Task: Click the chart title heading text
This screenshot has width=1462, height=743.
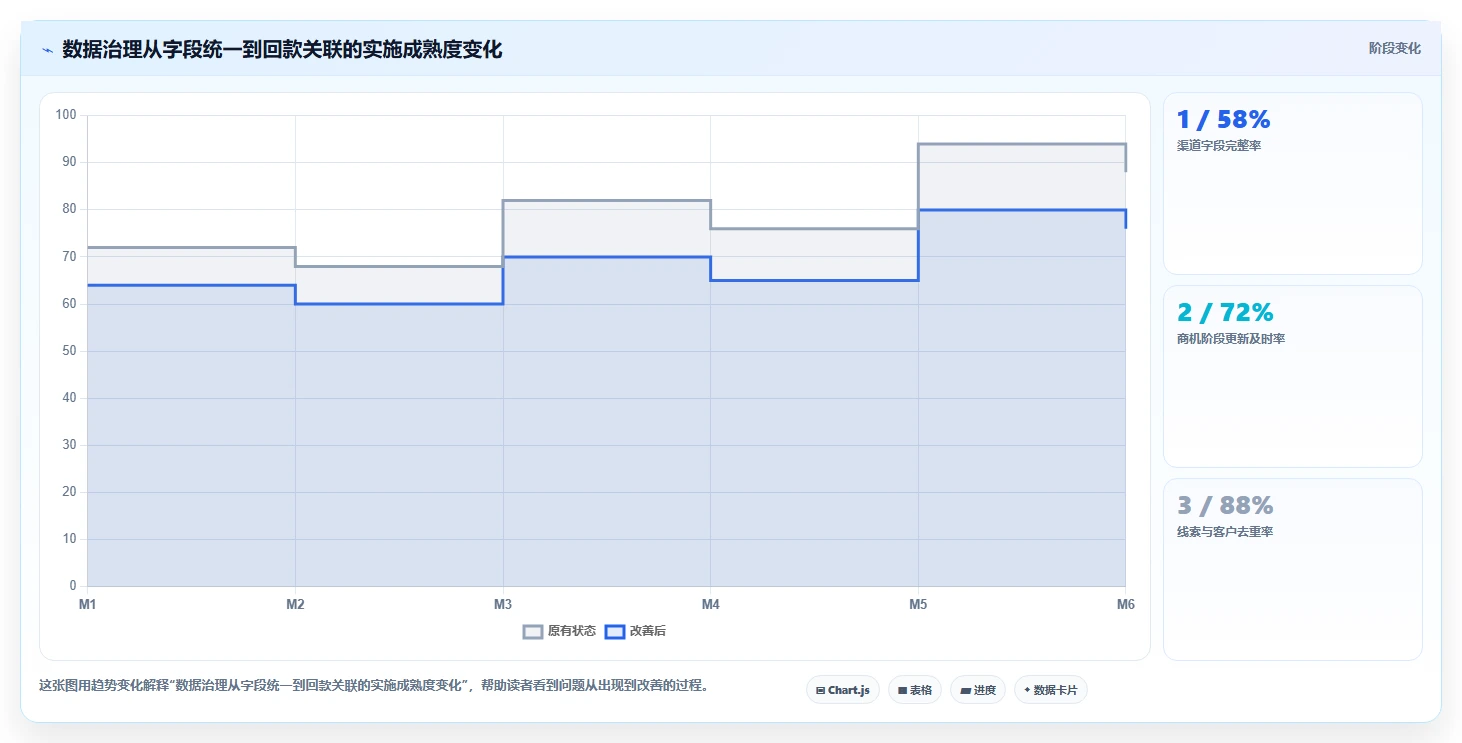Action: pyautogui.click(x=282, y=49)
